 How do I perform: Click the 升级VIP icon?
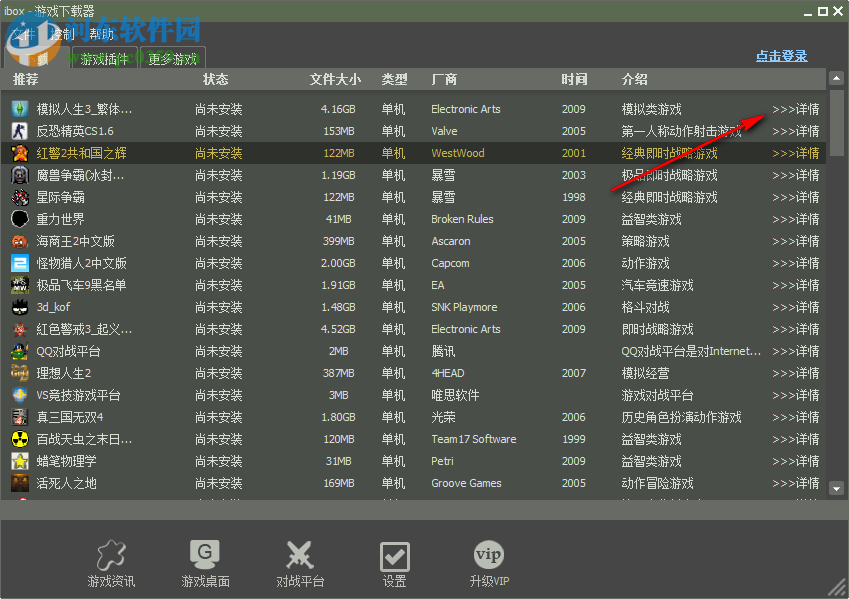tap(489, 553)
